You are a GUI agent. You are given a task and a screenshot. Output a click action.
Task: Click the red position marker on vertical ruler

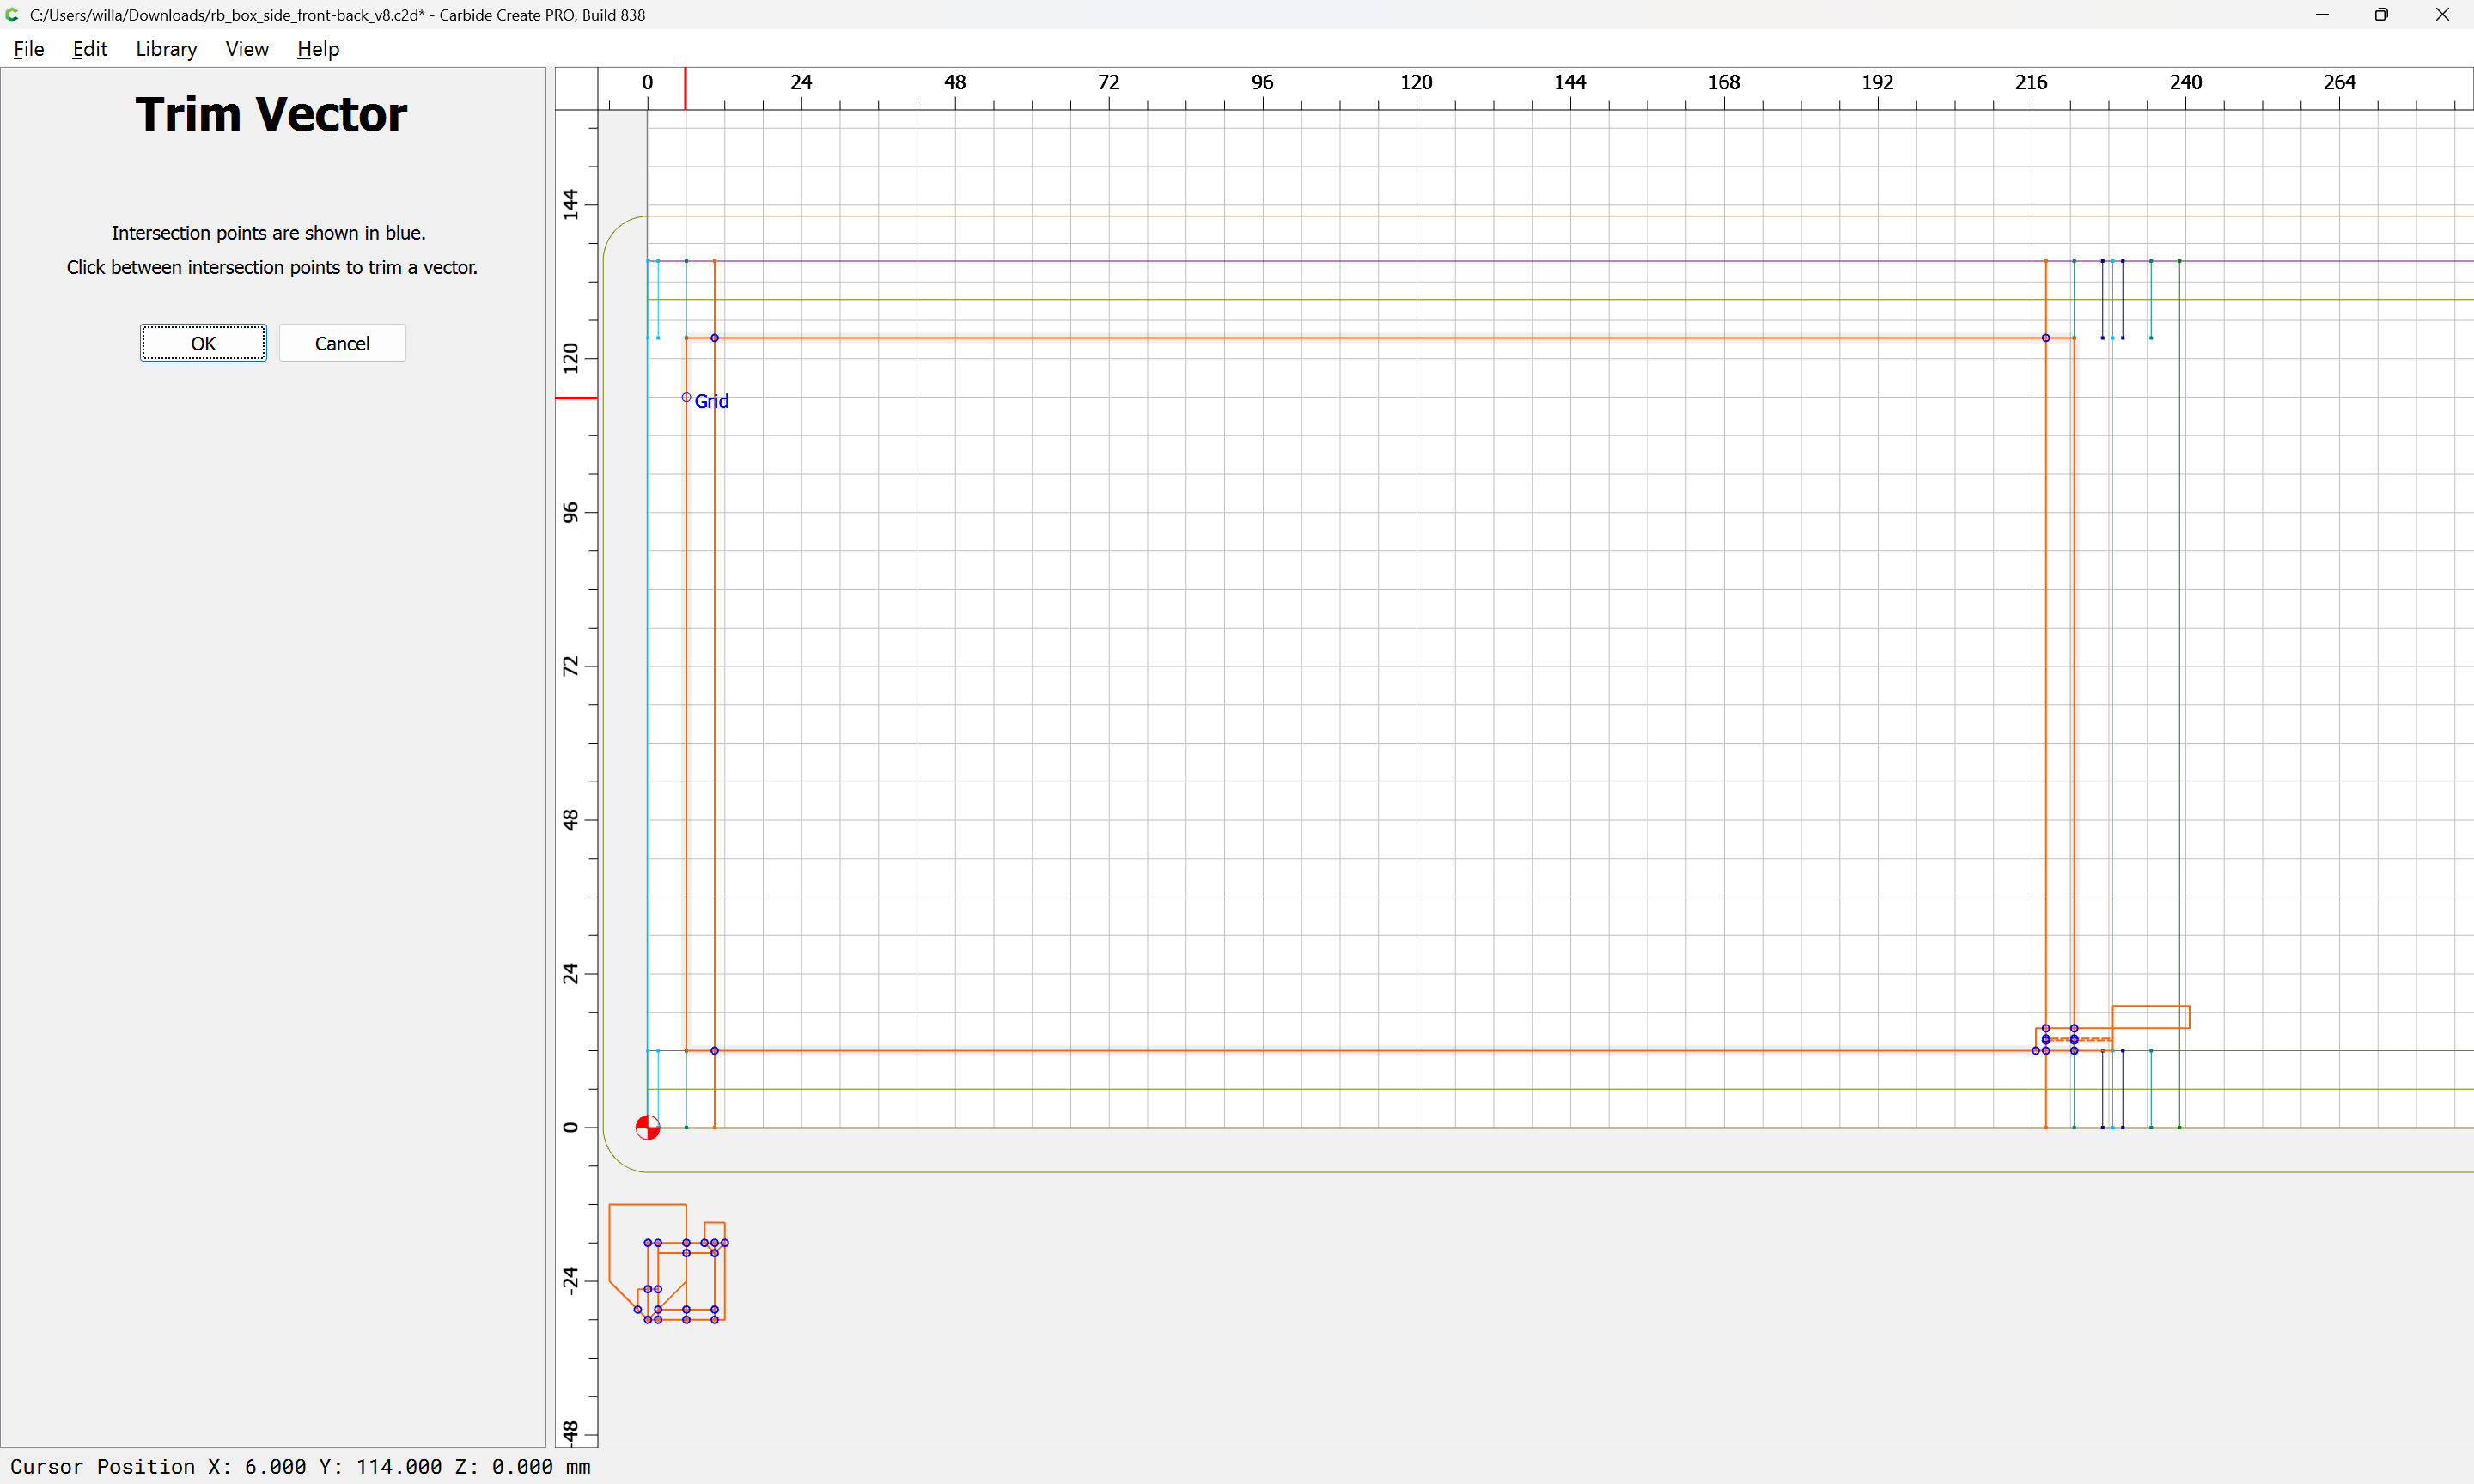[x=576, y=398]
